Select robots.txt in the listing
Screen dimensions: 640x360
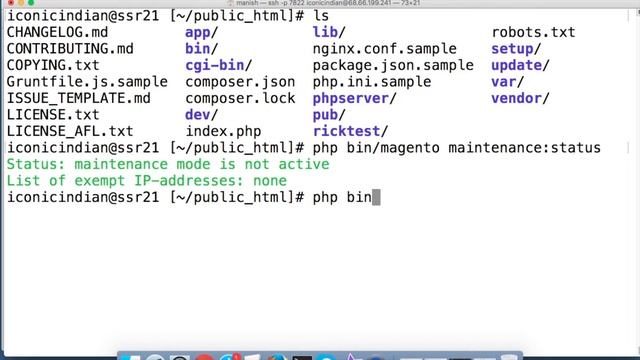click(533, 32)
